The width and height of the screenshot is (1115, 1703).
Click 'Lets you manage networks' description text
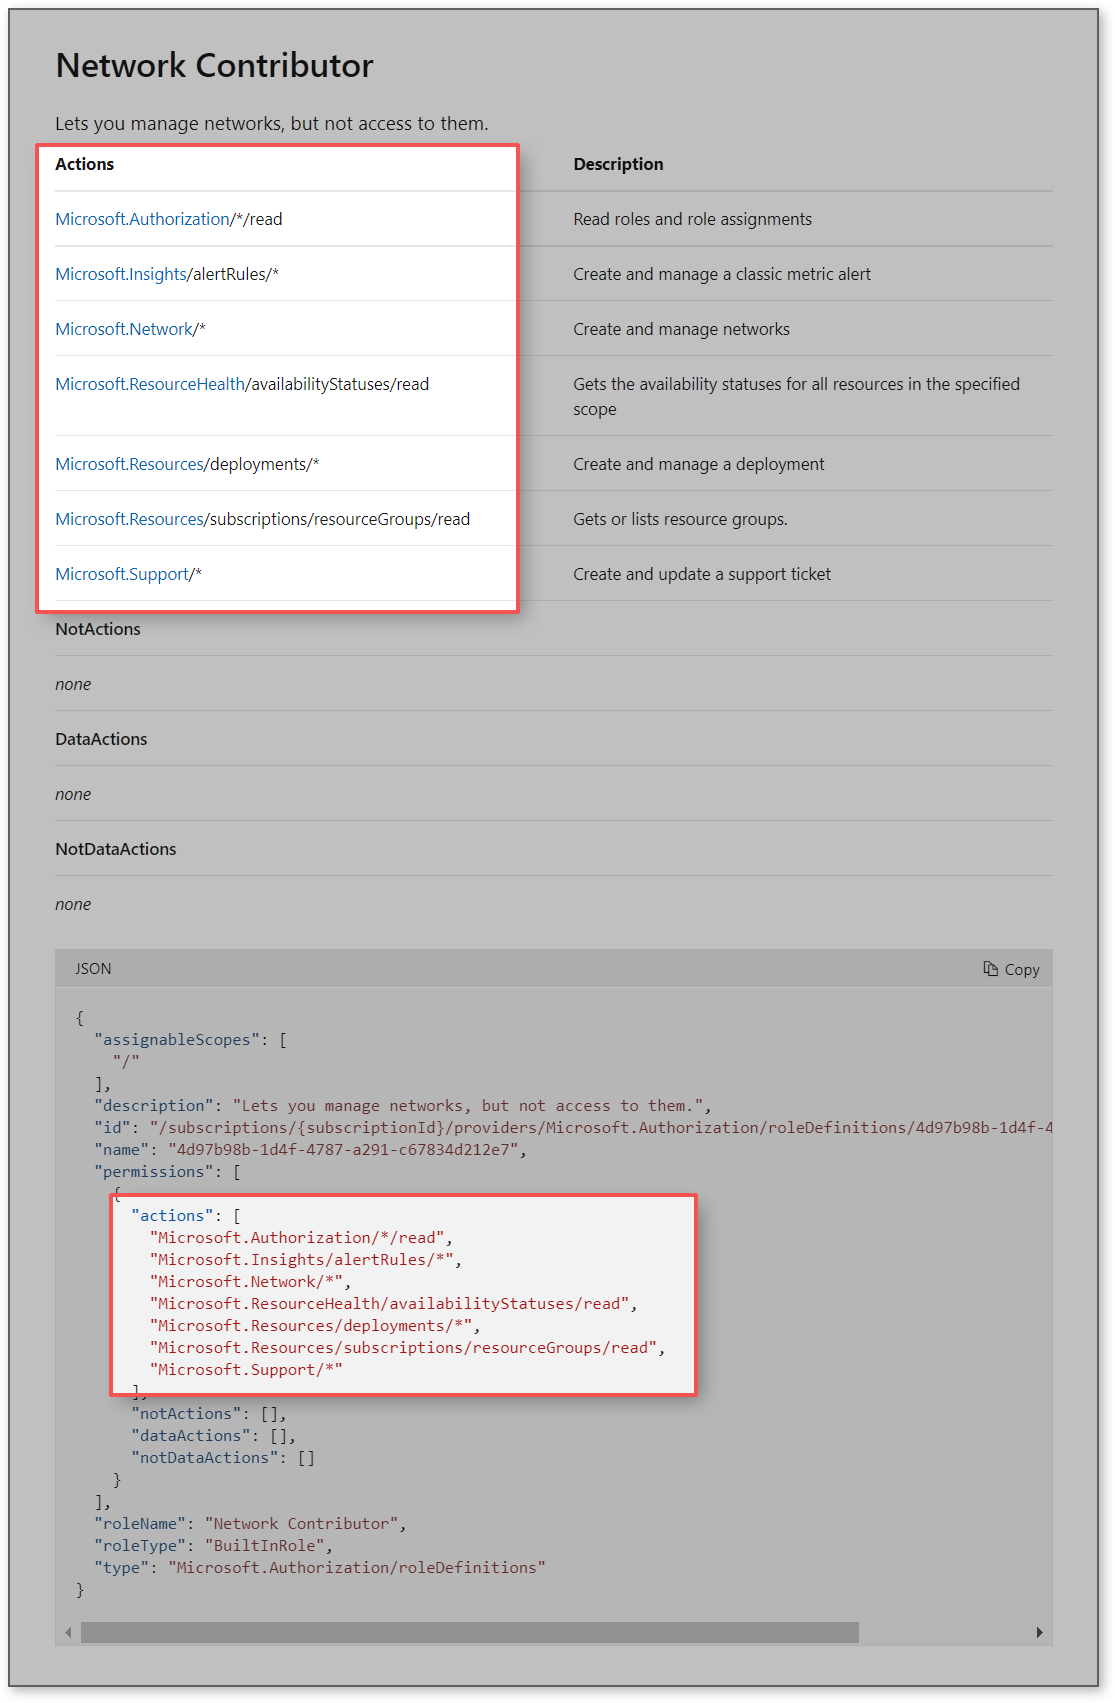point(272,124)
